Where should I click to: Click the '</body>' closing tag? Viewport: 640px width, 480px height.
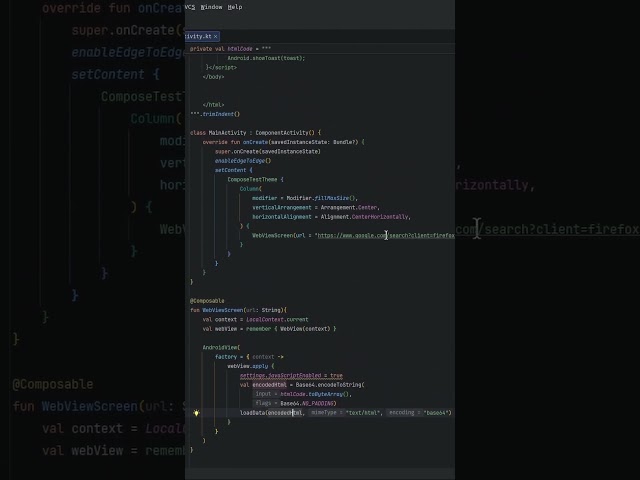(x=213, y=77)
